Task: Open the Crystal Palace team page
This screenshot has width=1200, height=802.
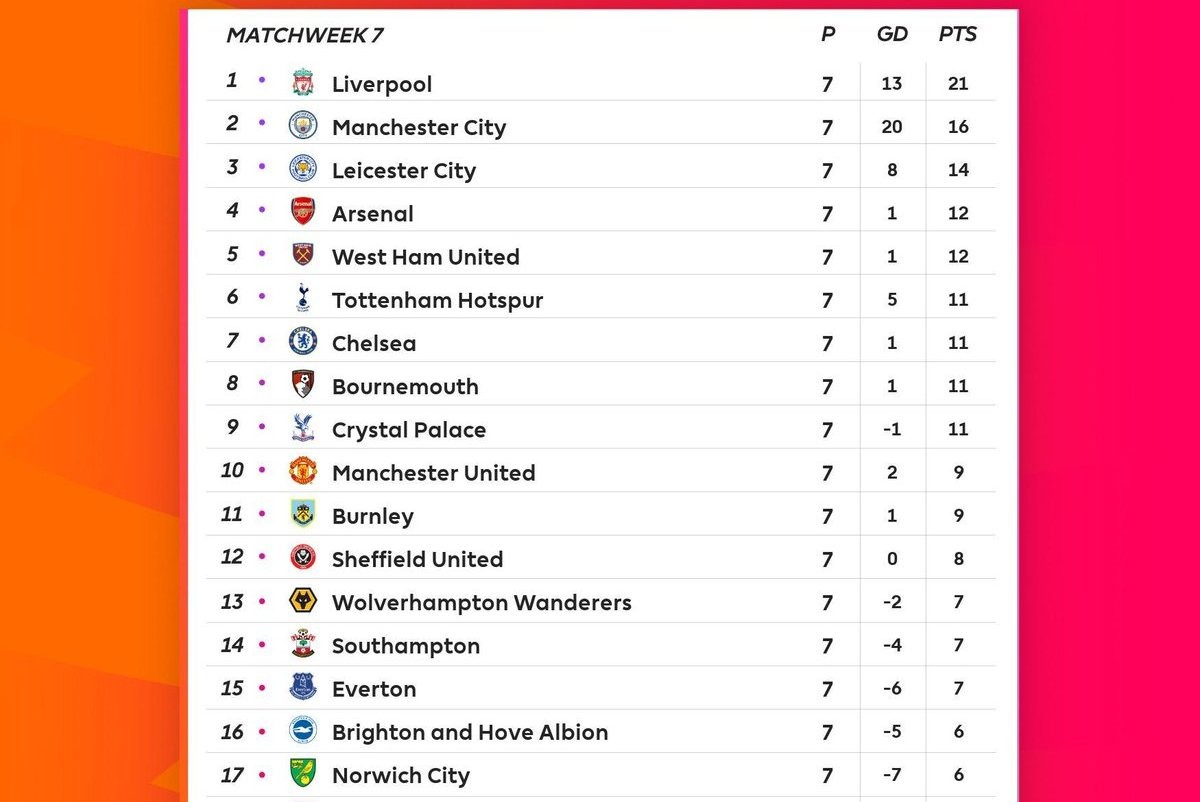Action: coord(409,430)
